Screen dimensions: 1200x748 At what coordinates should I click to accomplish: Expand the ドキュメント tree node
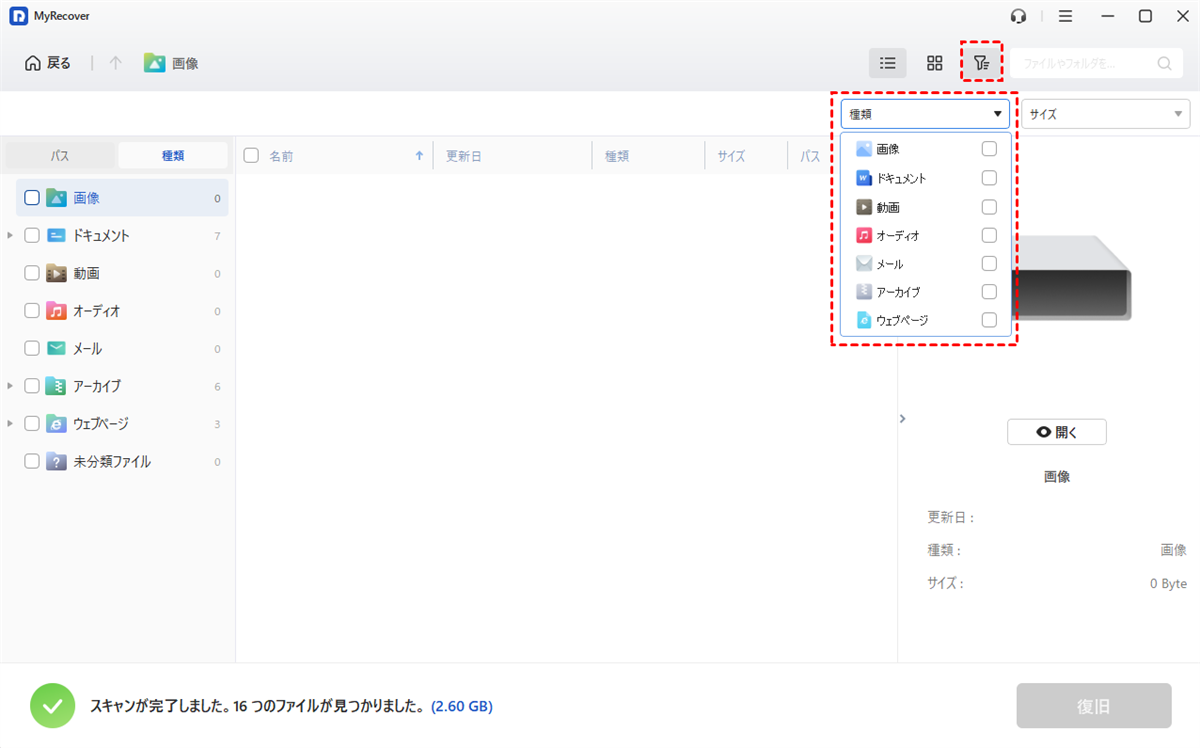[x=10, y=236]
